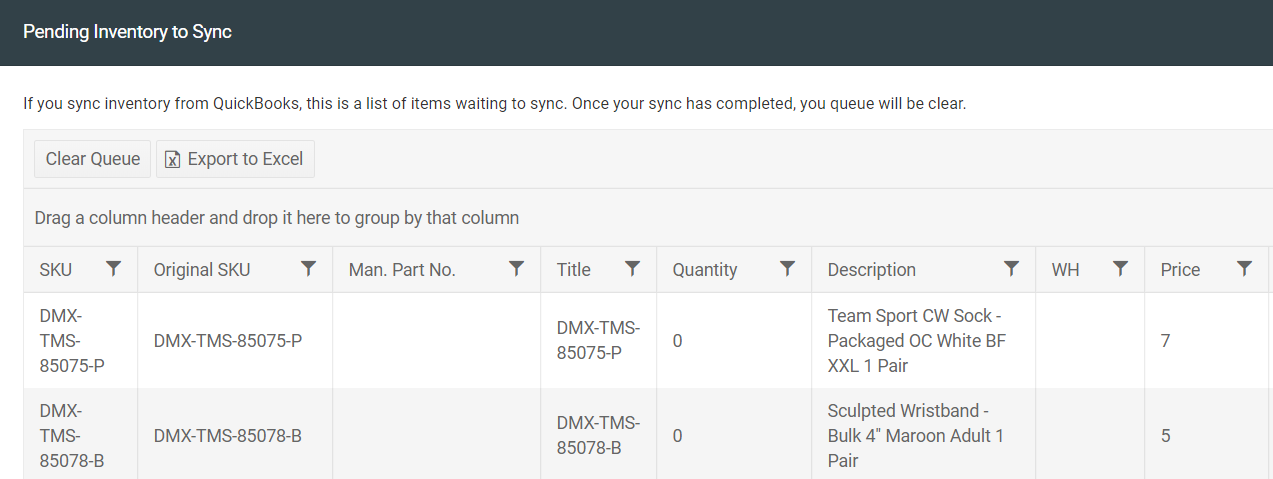Image resolution: width=1273 pixels, height=479 pixels.
Task: Click the Team Sport CW Sock description
Action: point(917,341)
